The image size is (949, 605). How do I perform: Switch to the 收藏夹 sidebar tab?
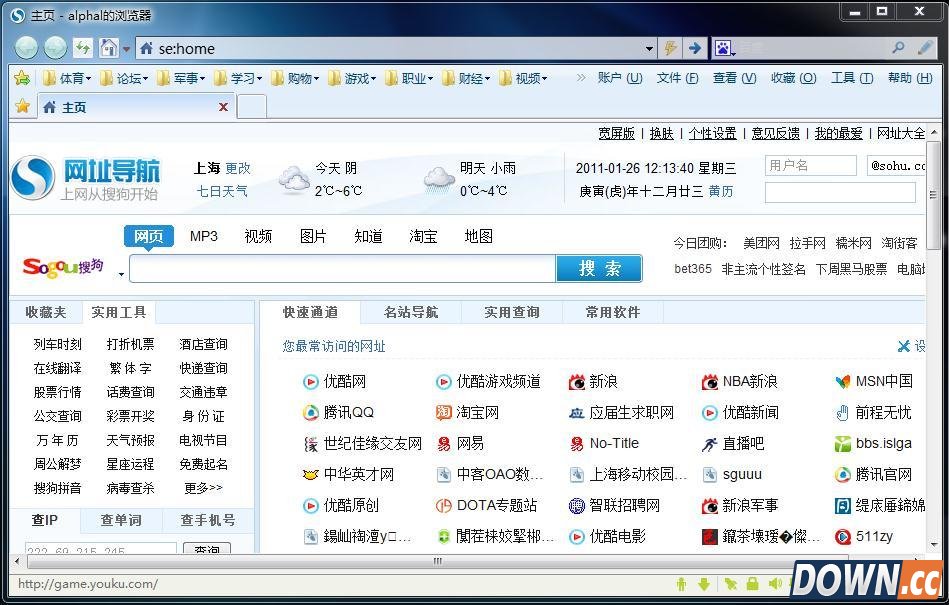tap(46, 312)
